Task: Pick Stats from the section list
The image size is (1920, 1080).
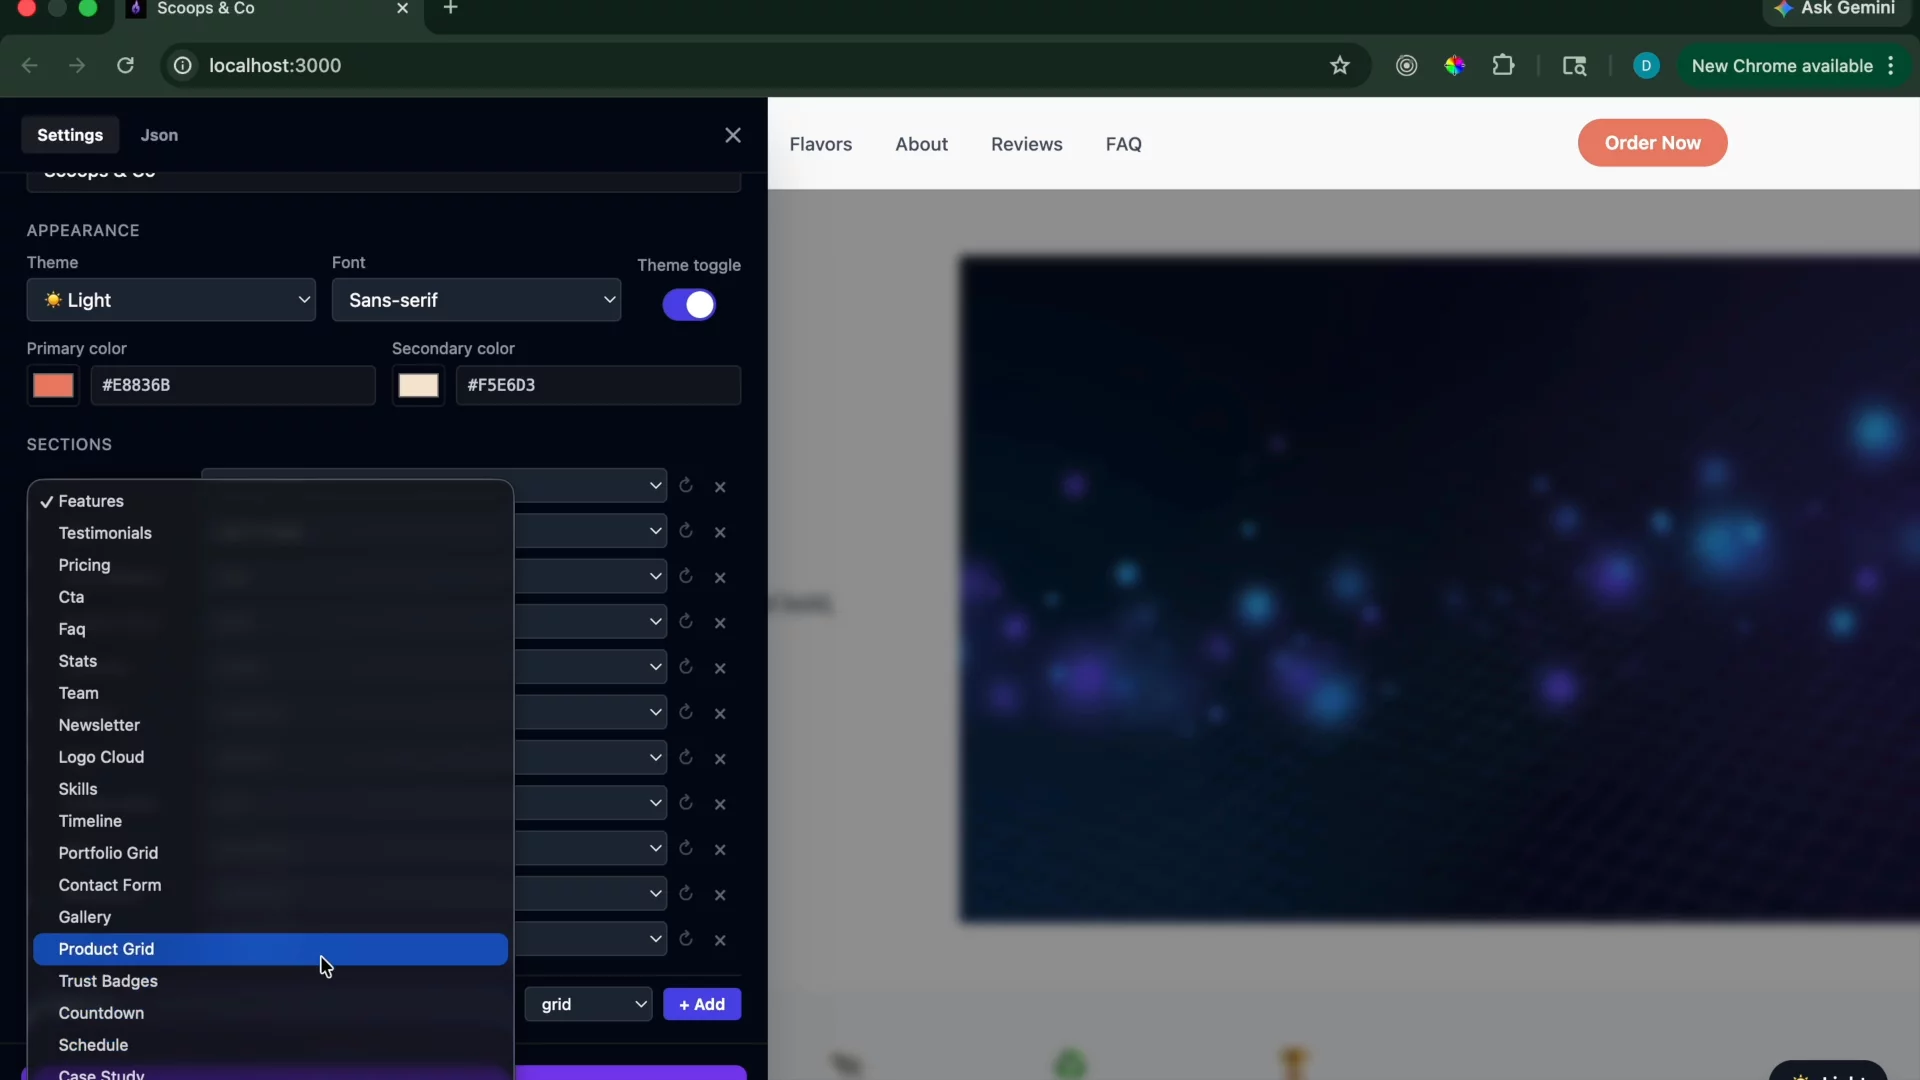Action: (270, 661)
